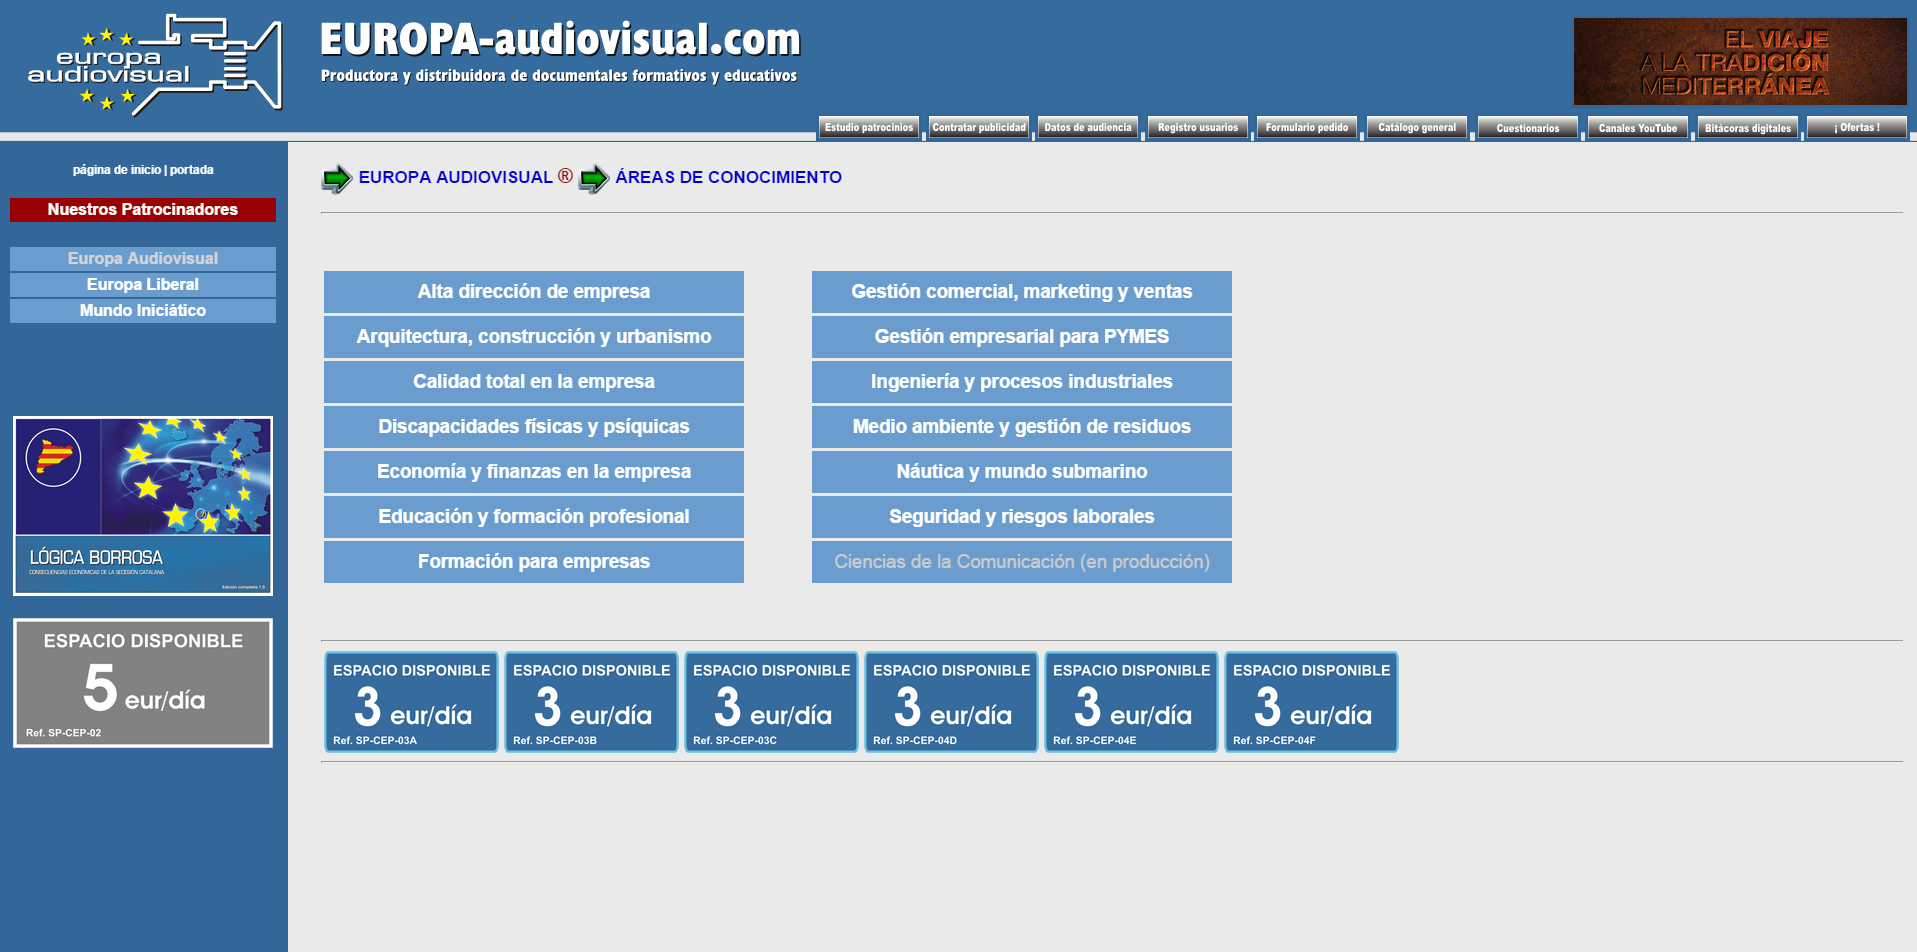Open Economía y finanzas en la empresa
Image resolution: width=1917 pixels, height=952 pixels.
534,472
